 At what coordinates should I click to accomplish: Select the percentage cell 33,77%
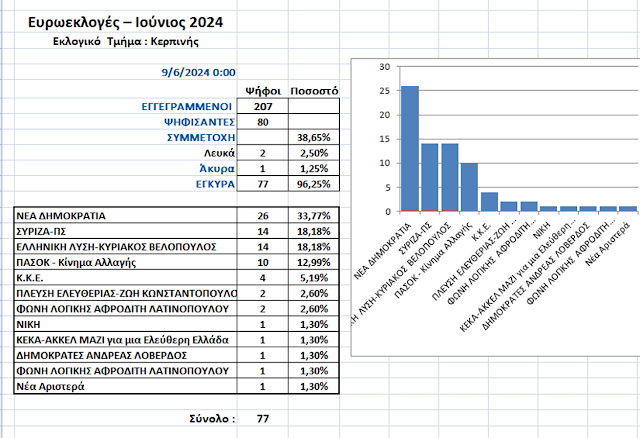coord(314,216)
